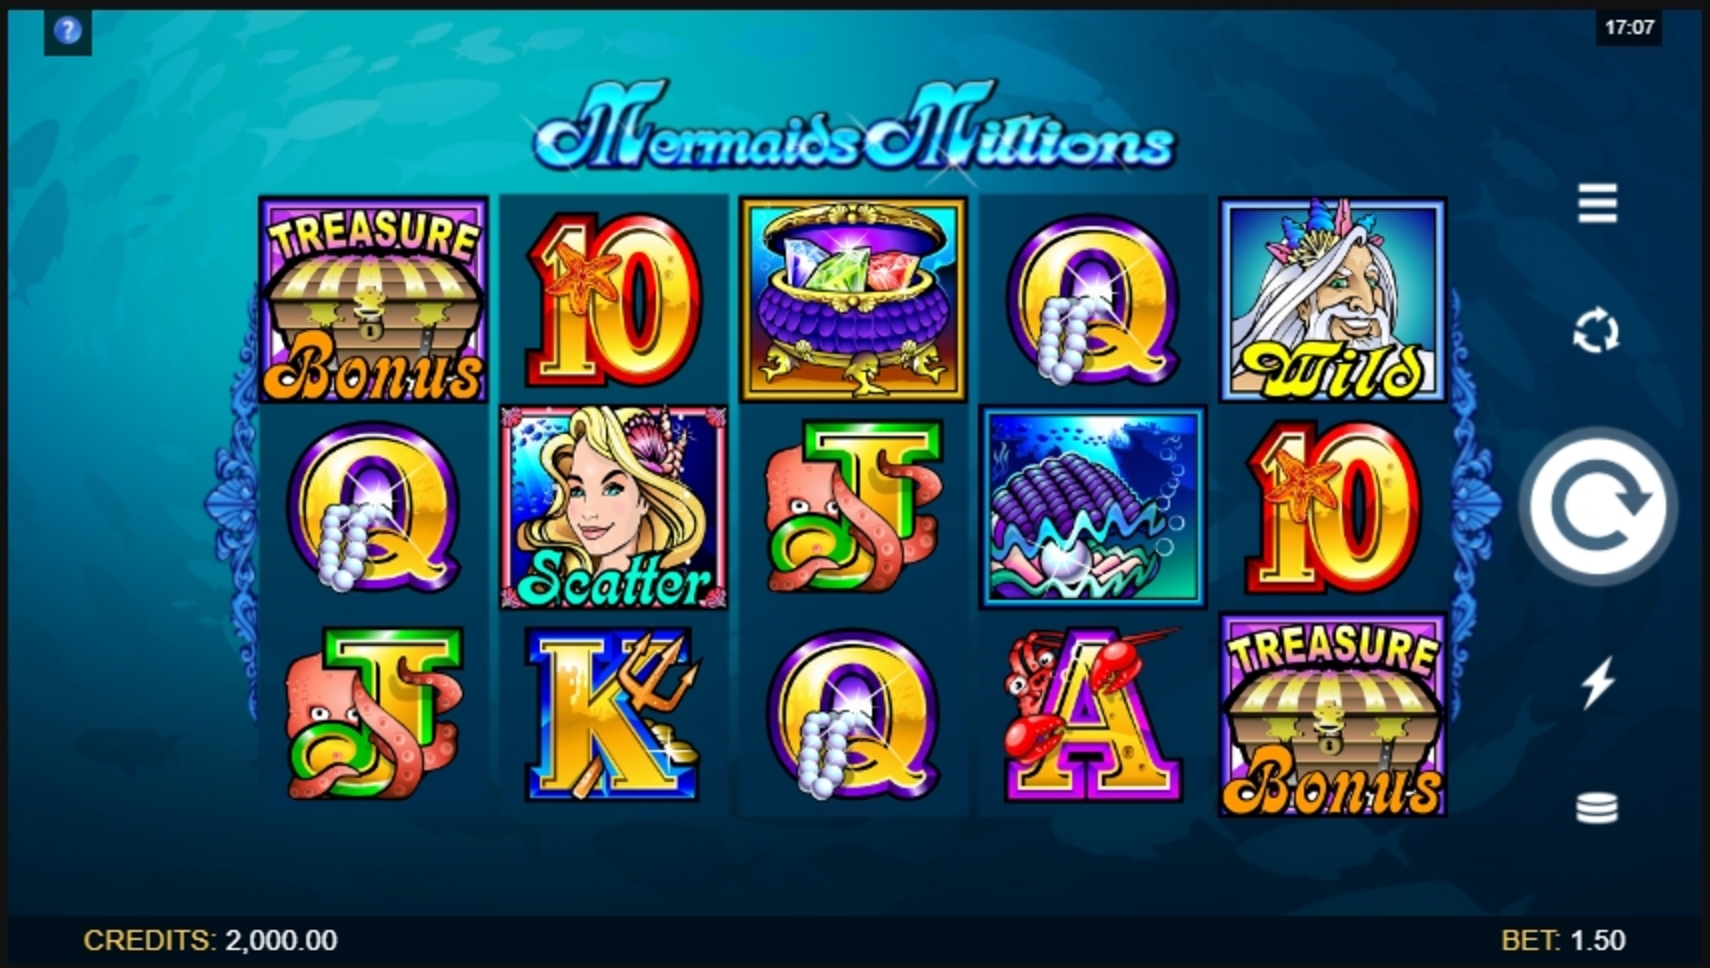1710x968 pixels.
Task: Select the mermaid Scatter symbol
Action: [613, 507]
